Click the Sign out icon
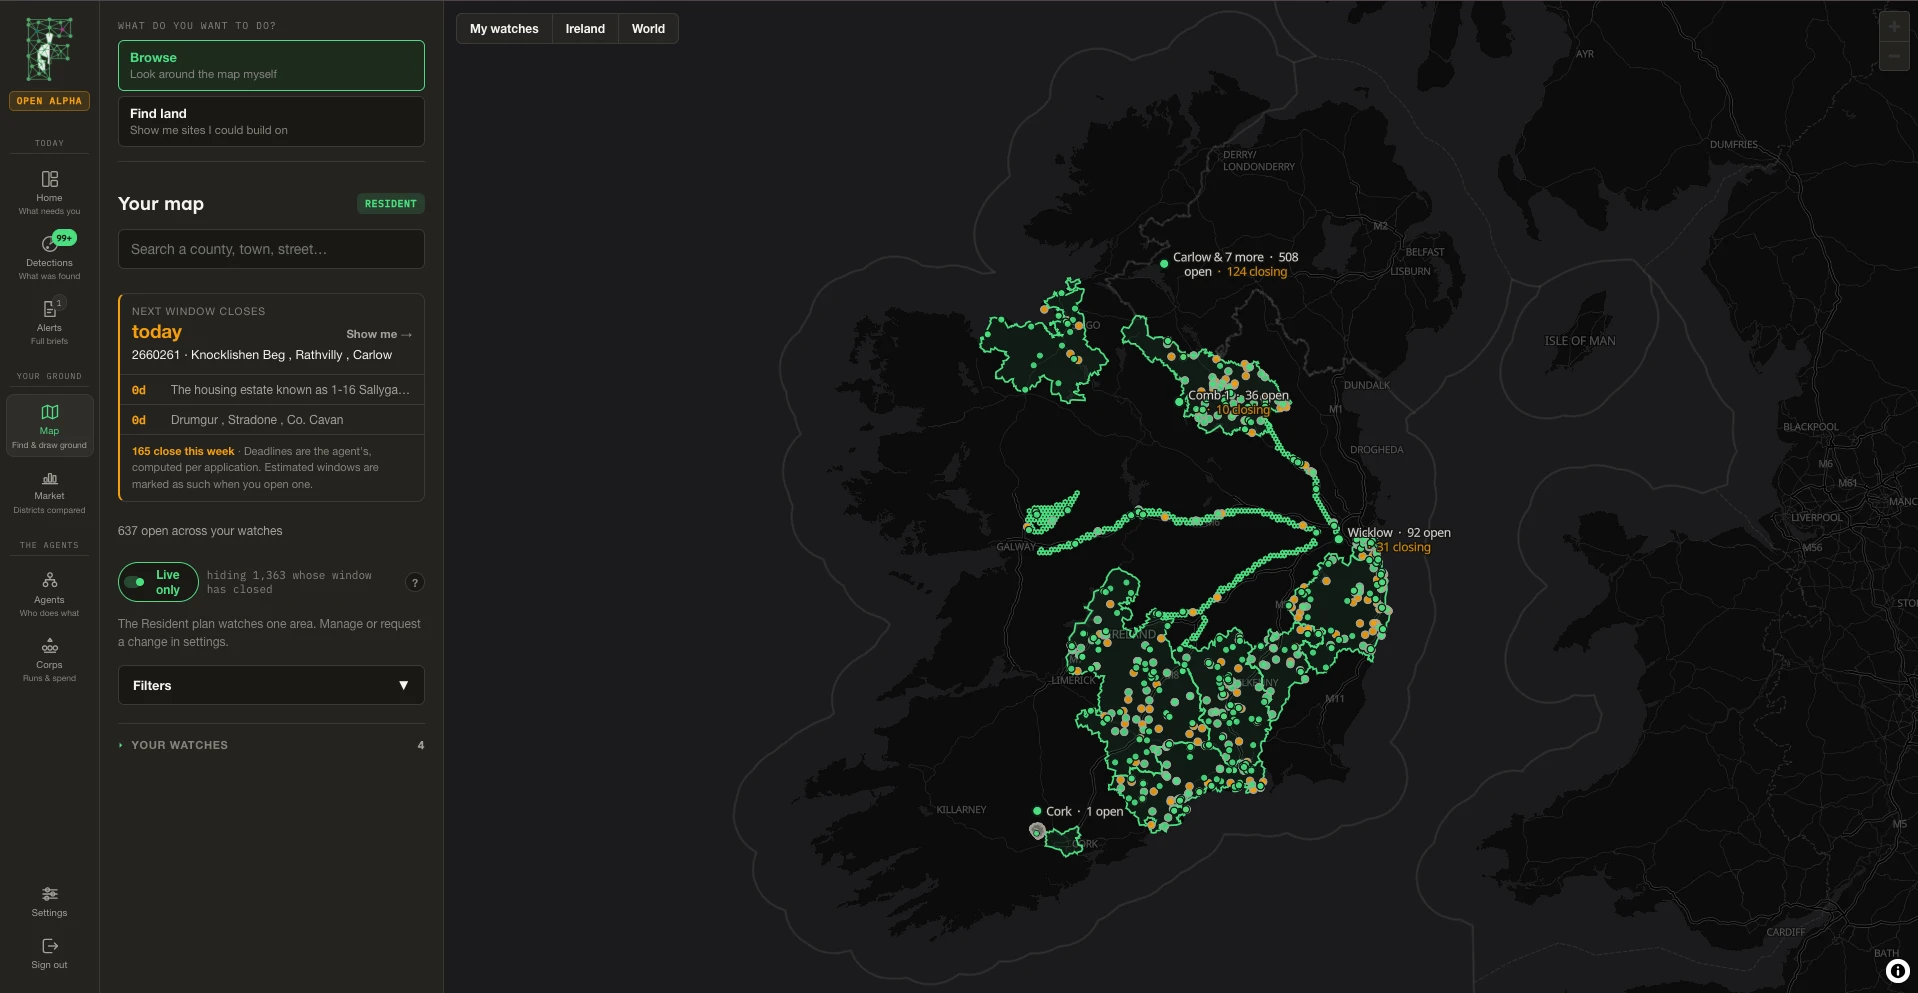This screenshot has height=993, width=1918. (49, 953)
